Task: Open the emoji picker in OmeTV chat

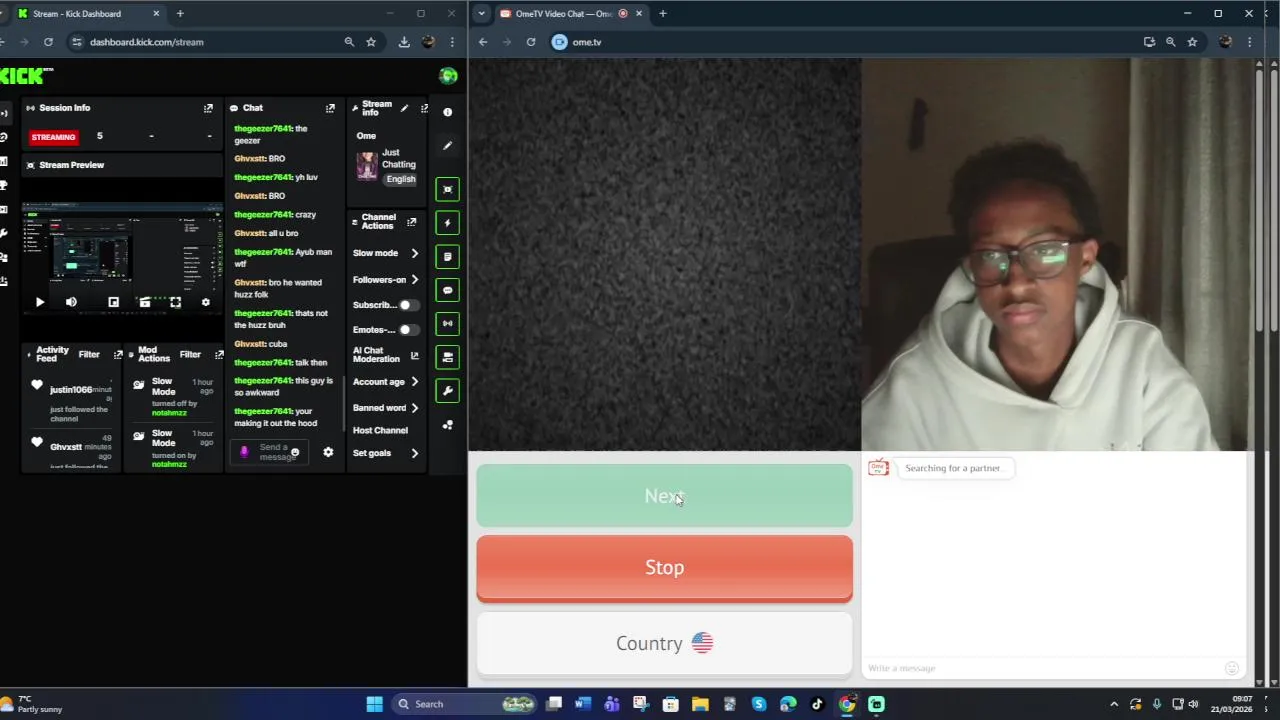Action: [1232, 668]
